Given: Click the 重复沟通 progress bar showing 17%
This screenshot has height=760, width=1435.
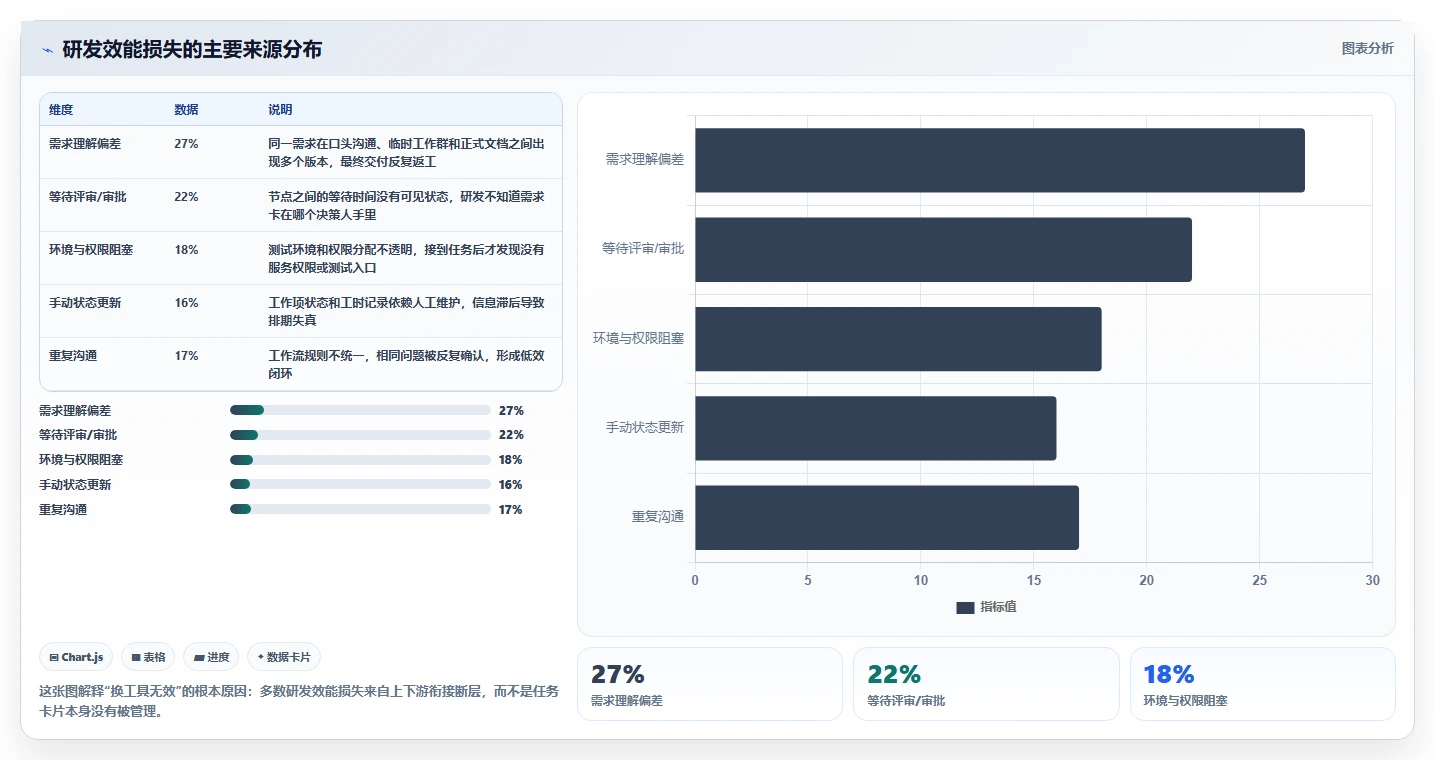Looking at the screenshot, I should [360, 510].
